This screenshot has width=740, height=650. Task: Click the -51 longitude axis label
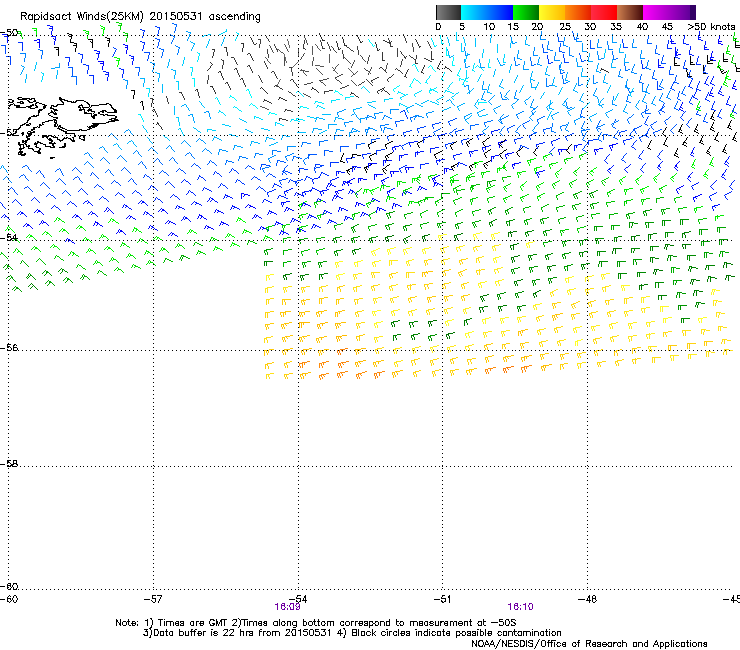442,599
